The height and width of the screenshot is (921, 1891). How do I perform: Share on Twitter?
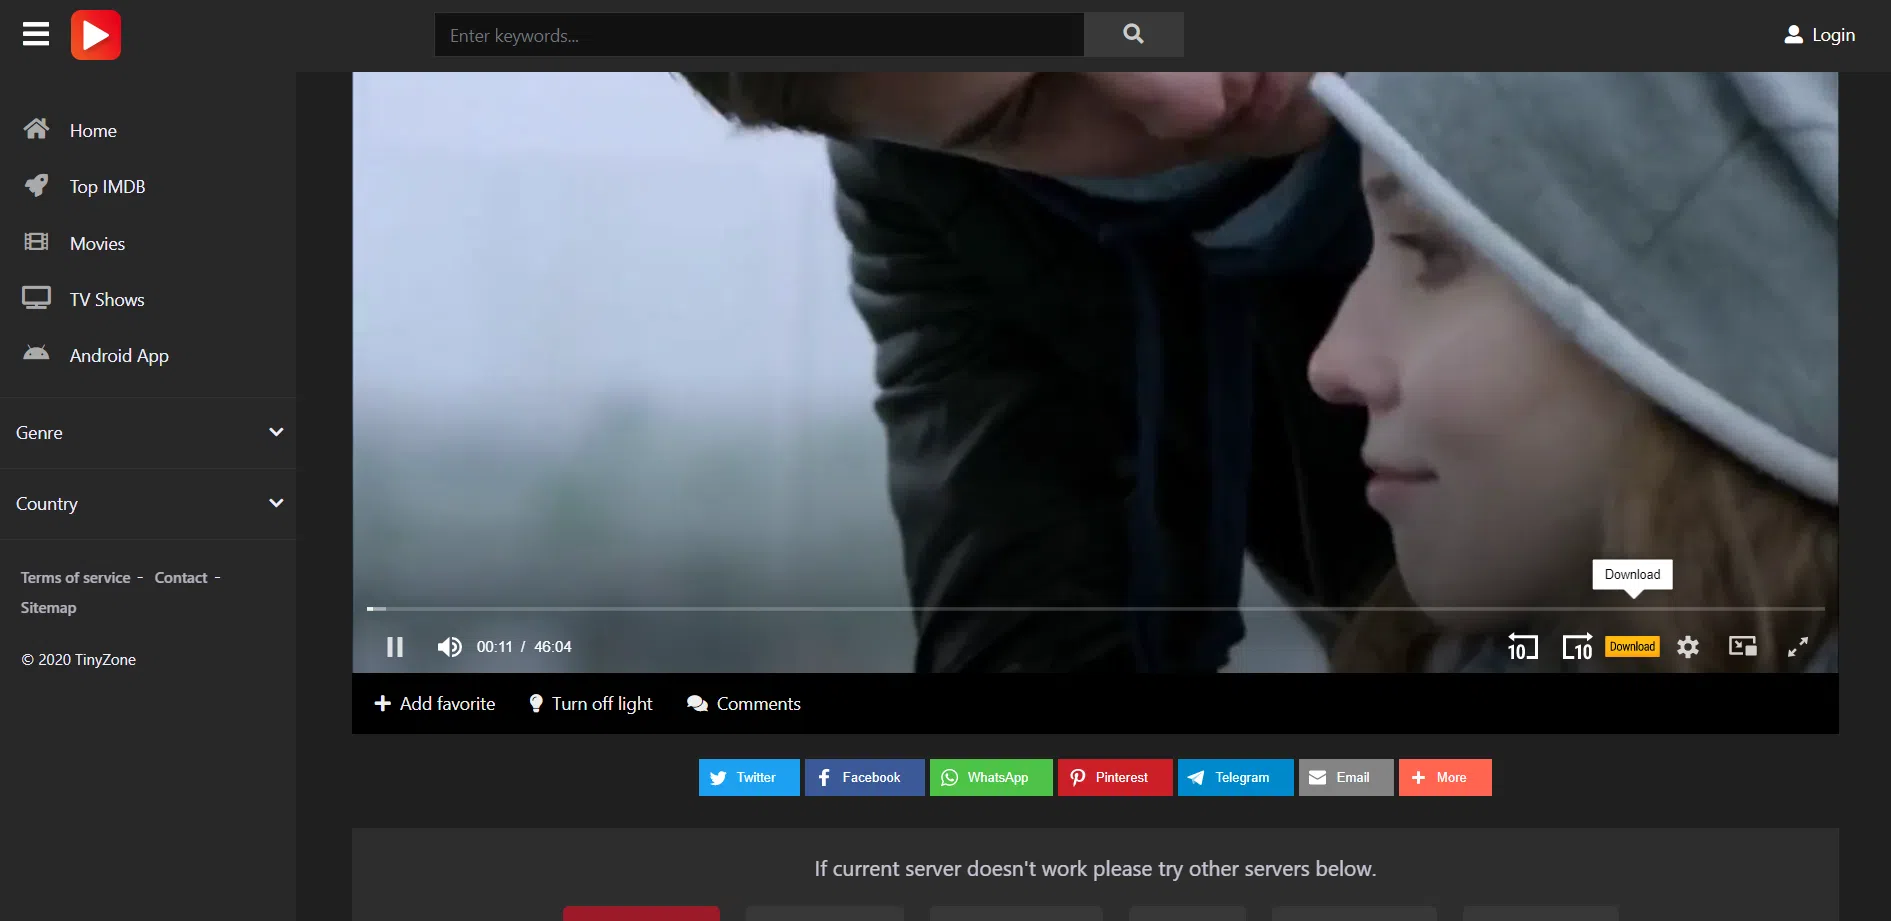tap(749, 777)
